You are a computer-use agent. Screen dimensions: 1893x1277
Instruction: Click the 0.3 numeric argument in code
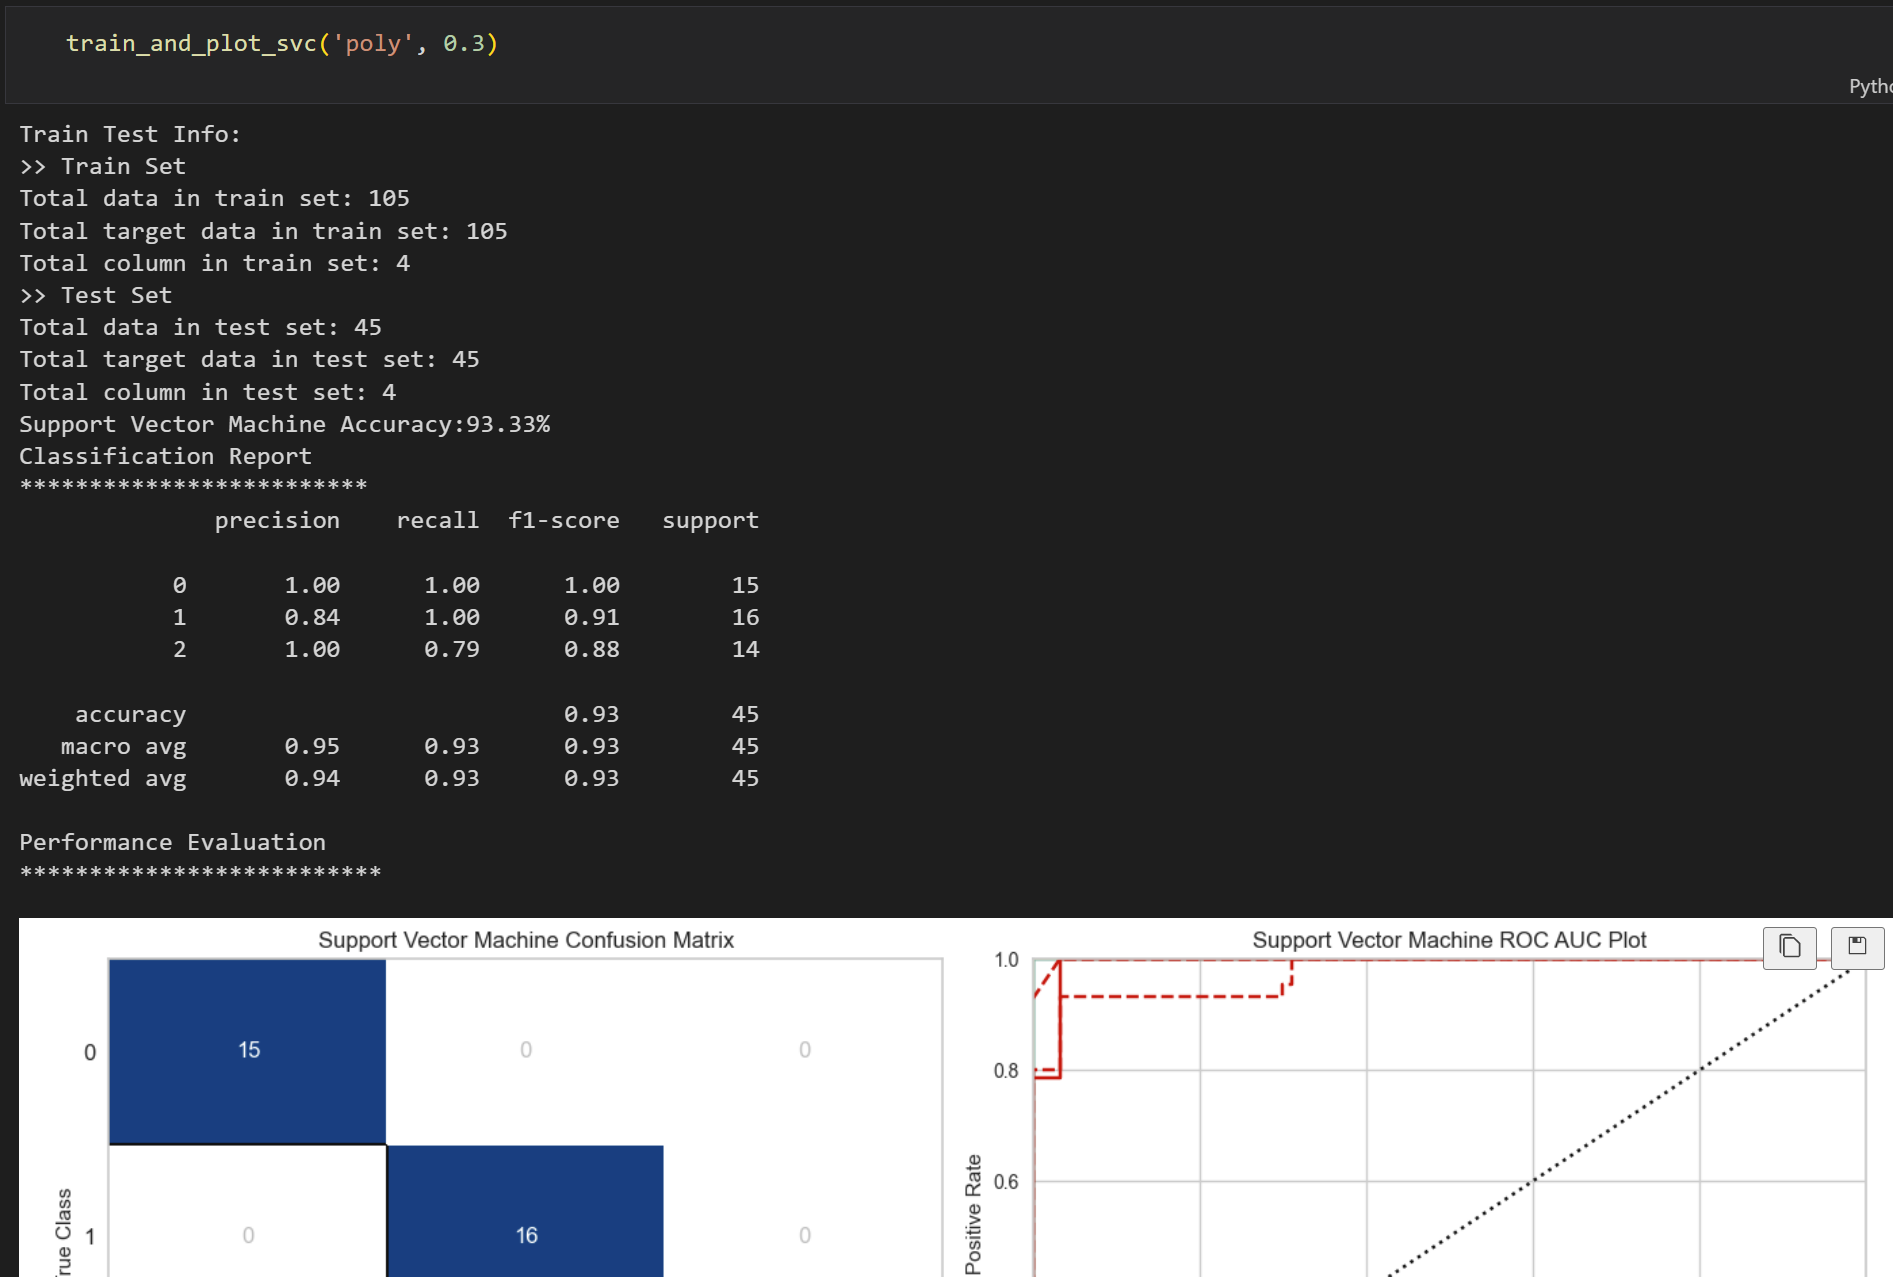(x=464, y=44)
